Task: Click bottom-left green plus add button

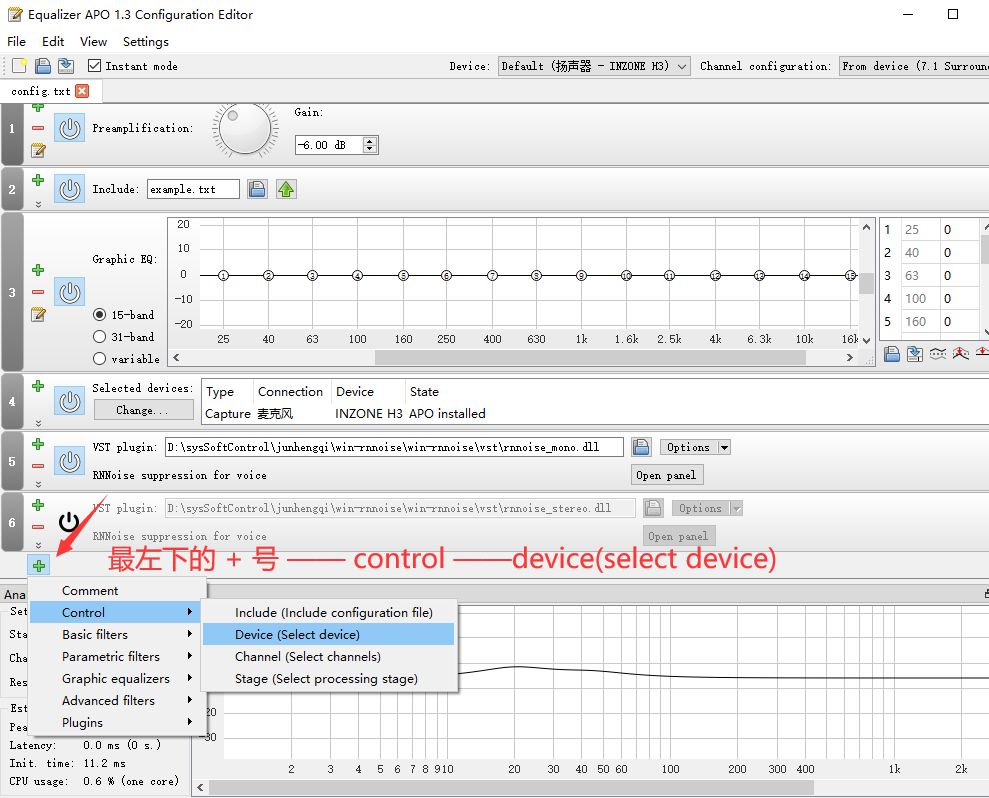Action: tap(38, 566)
